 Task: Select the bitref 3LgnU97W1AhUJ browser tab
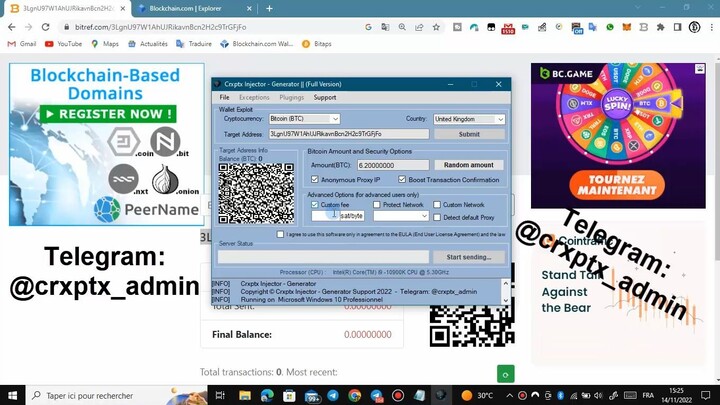[x=67, y=8]
